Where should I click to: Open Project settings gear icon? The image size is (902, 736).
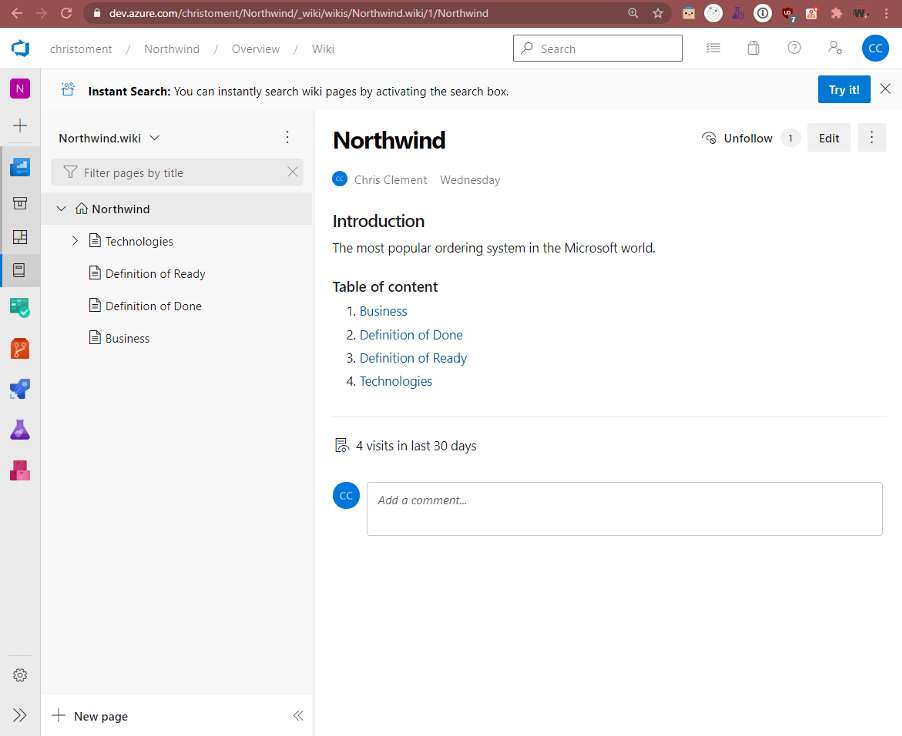20,675
